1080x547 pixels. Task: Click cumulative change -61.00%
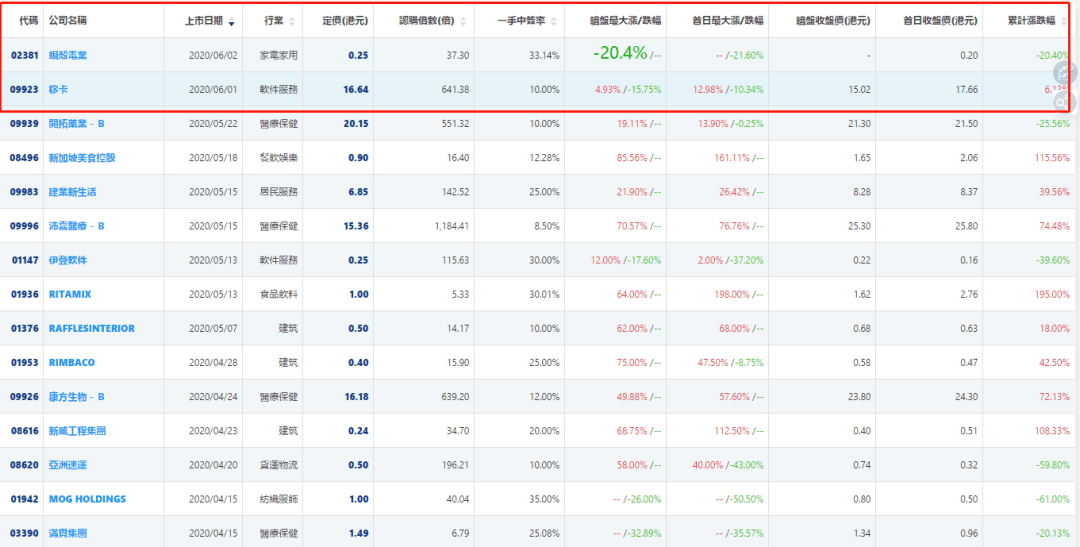coord(1053,499)
